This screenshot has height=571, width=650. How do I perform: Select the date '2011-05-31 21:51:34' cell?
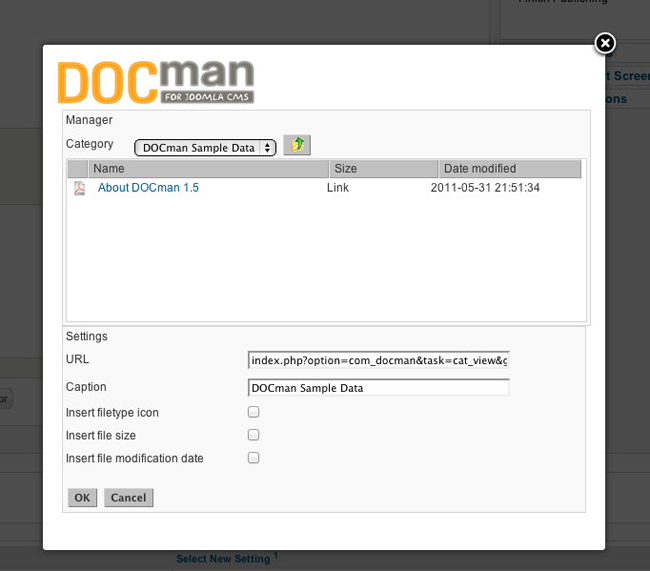(485, 188)
